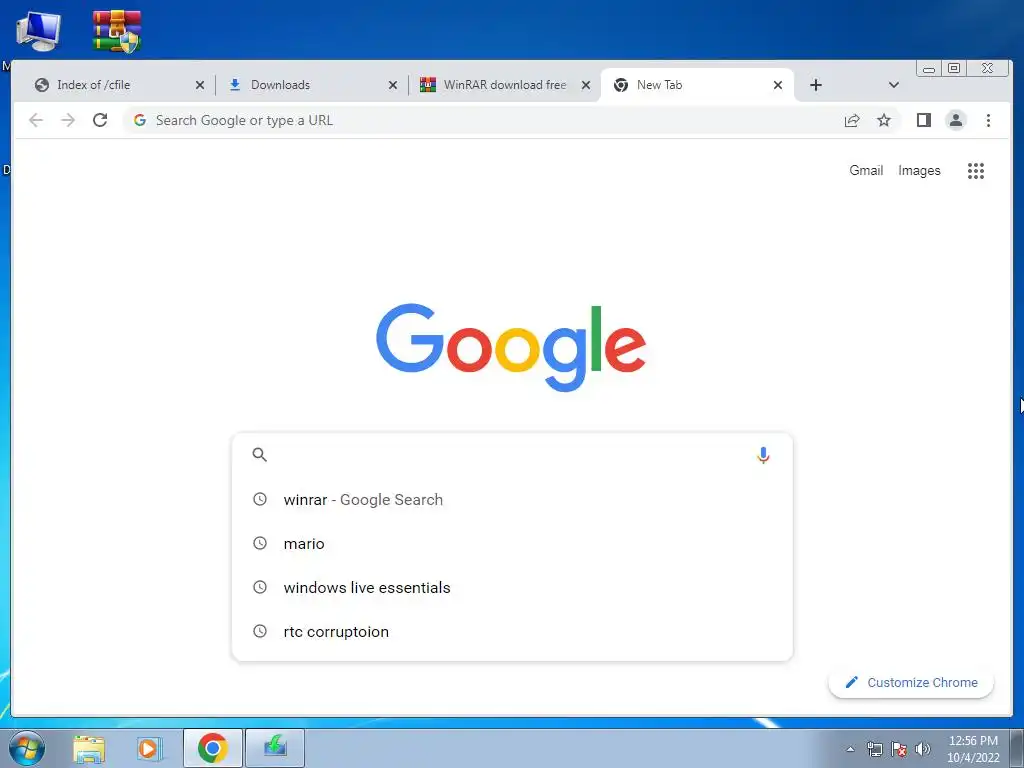Open the Chrome three-dot menu
Image resolution: width=1024 pixels, height=768 pixels.
[988, 120]
